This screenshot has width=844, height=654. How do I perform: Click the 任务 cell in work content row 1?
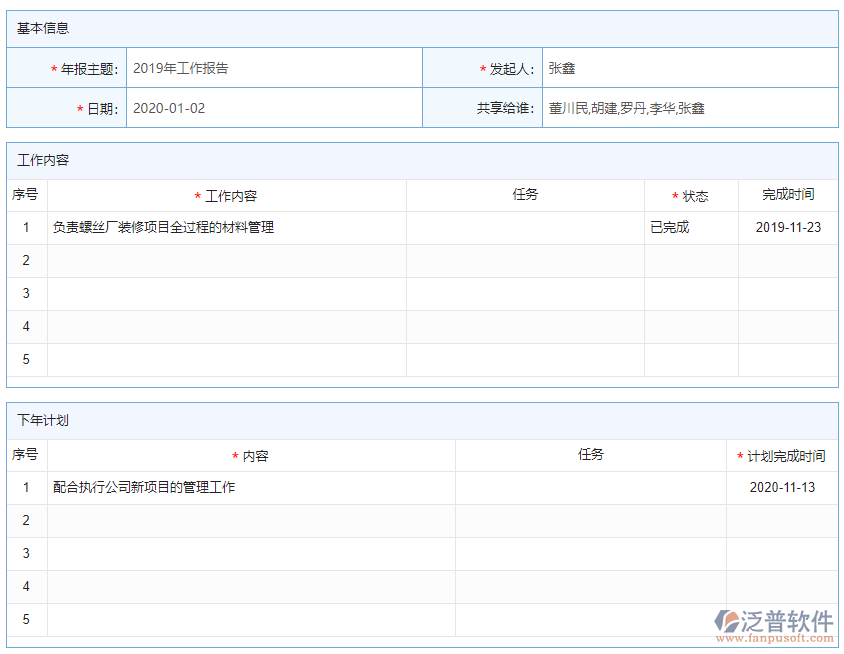coord(525,227)
